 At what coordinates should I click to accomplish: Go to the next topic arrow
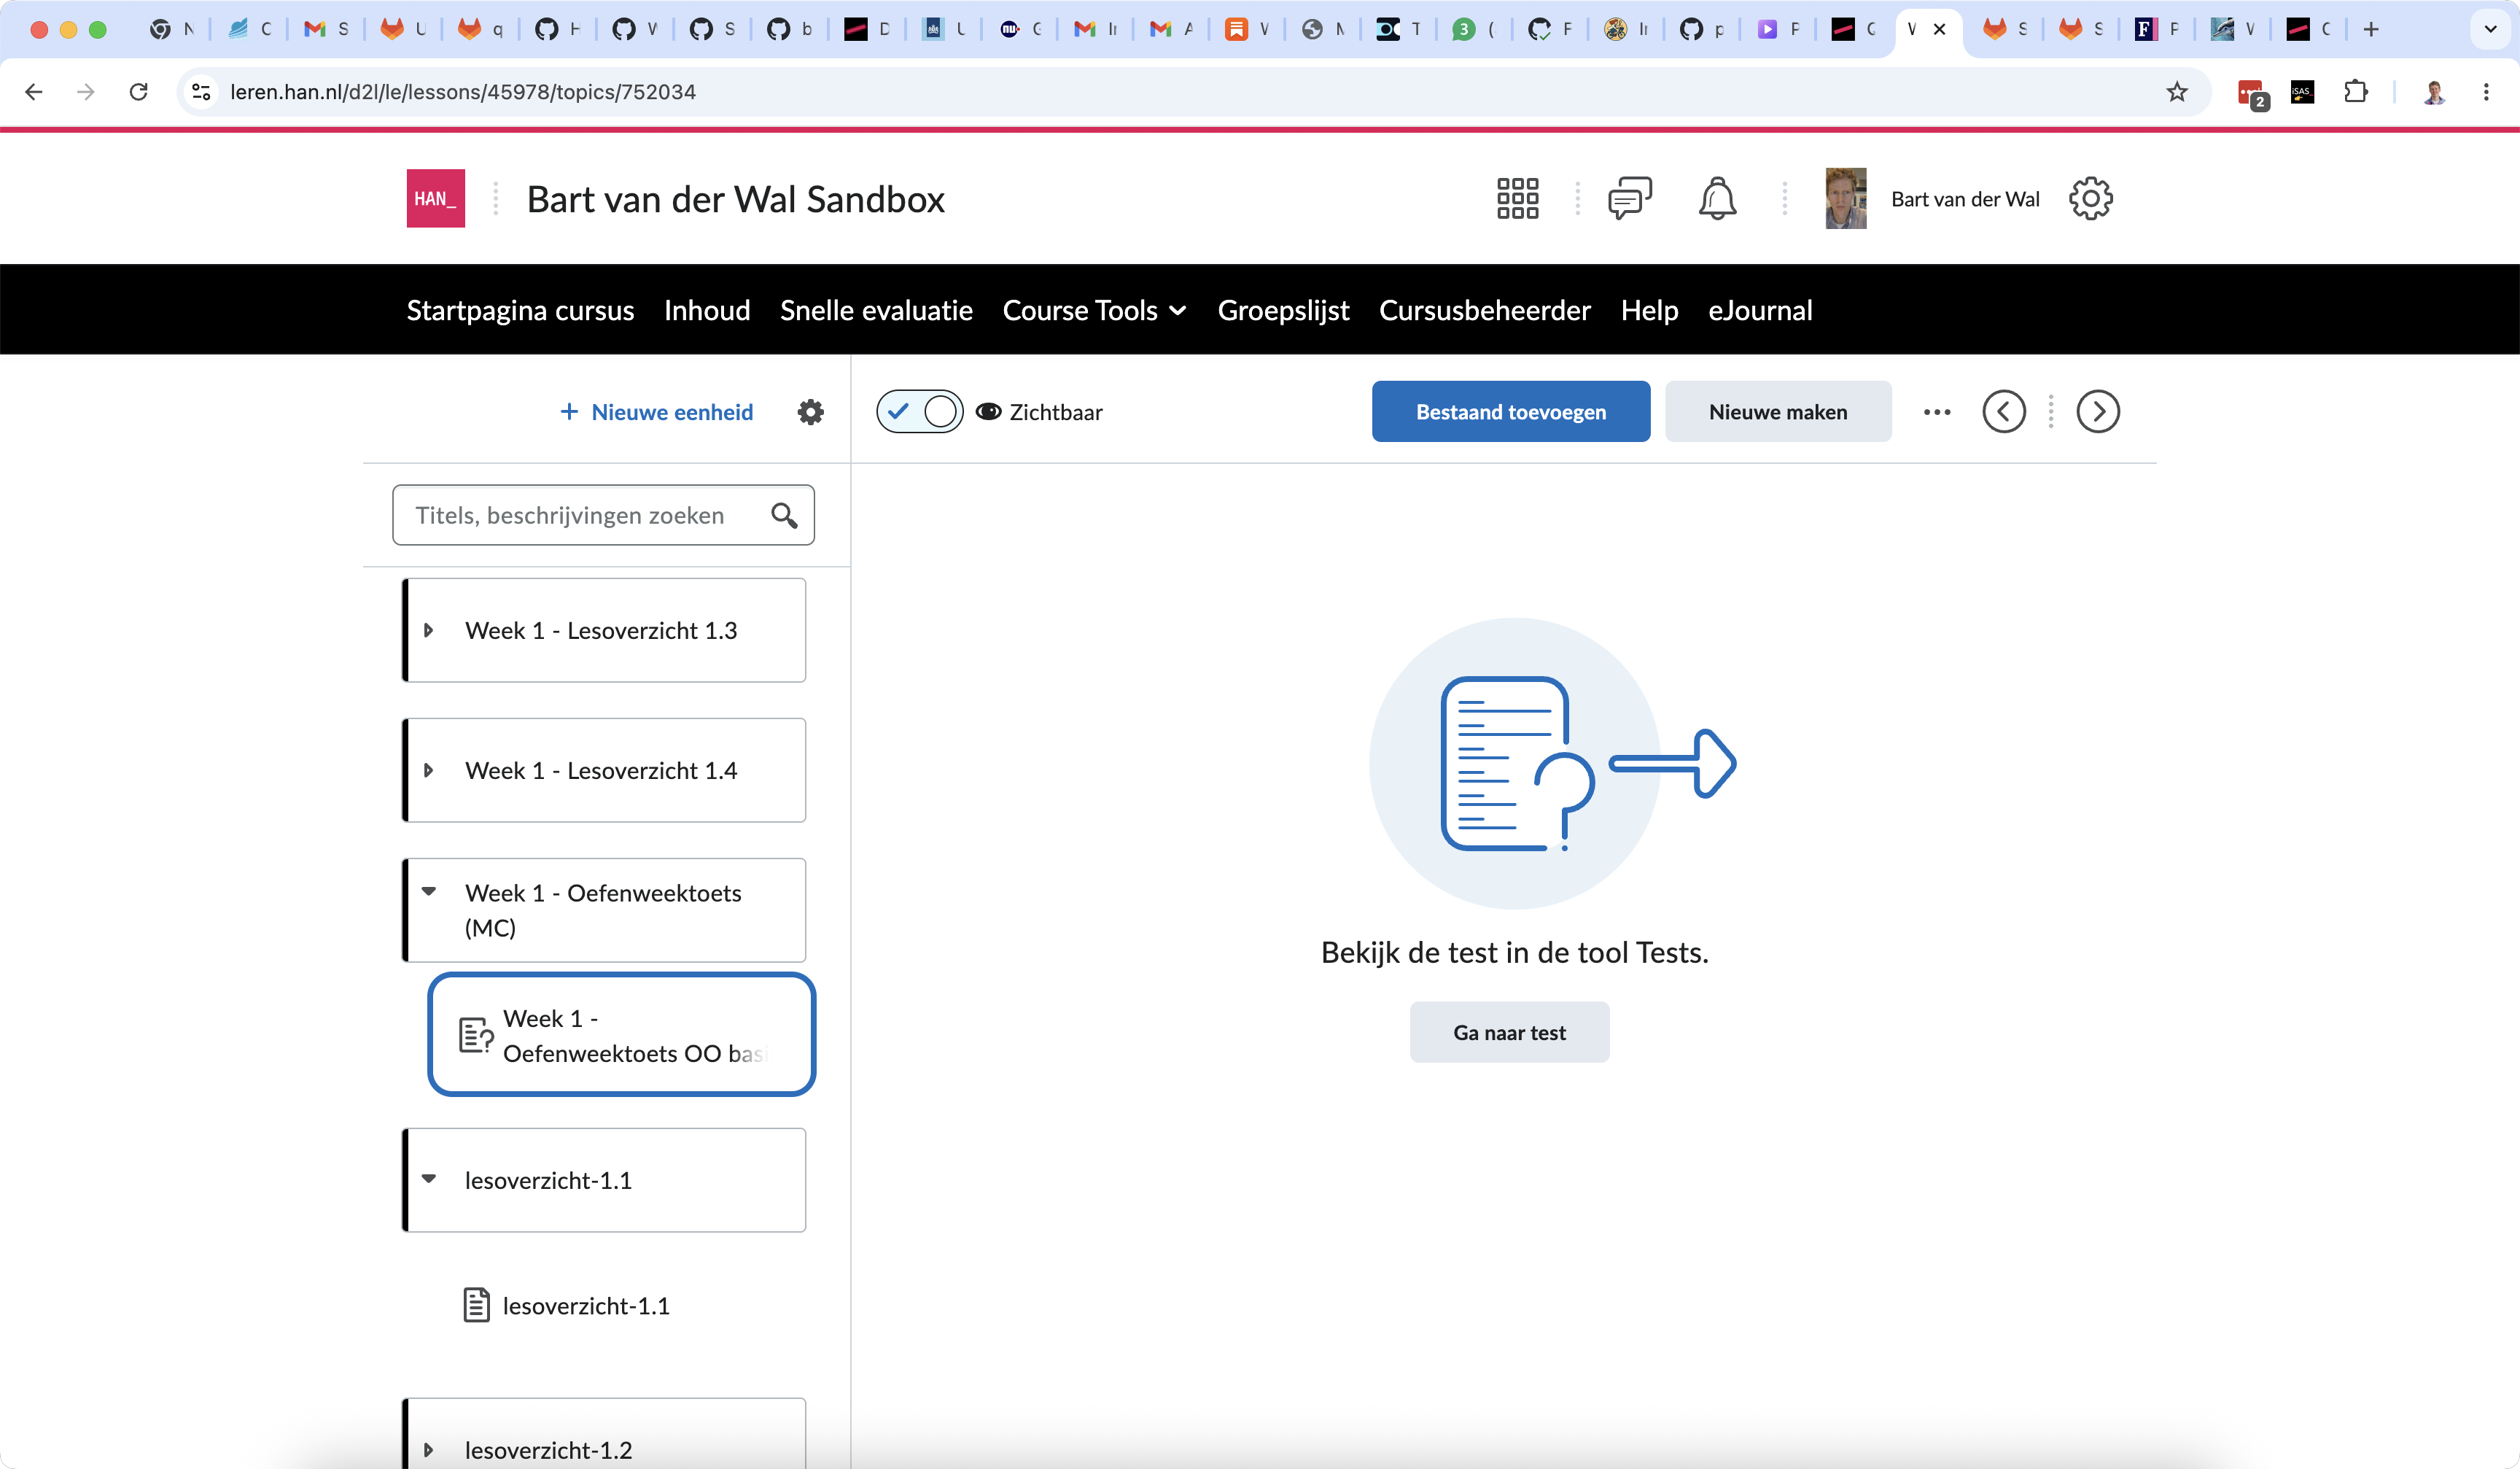pos(2098,411)
